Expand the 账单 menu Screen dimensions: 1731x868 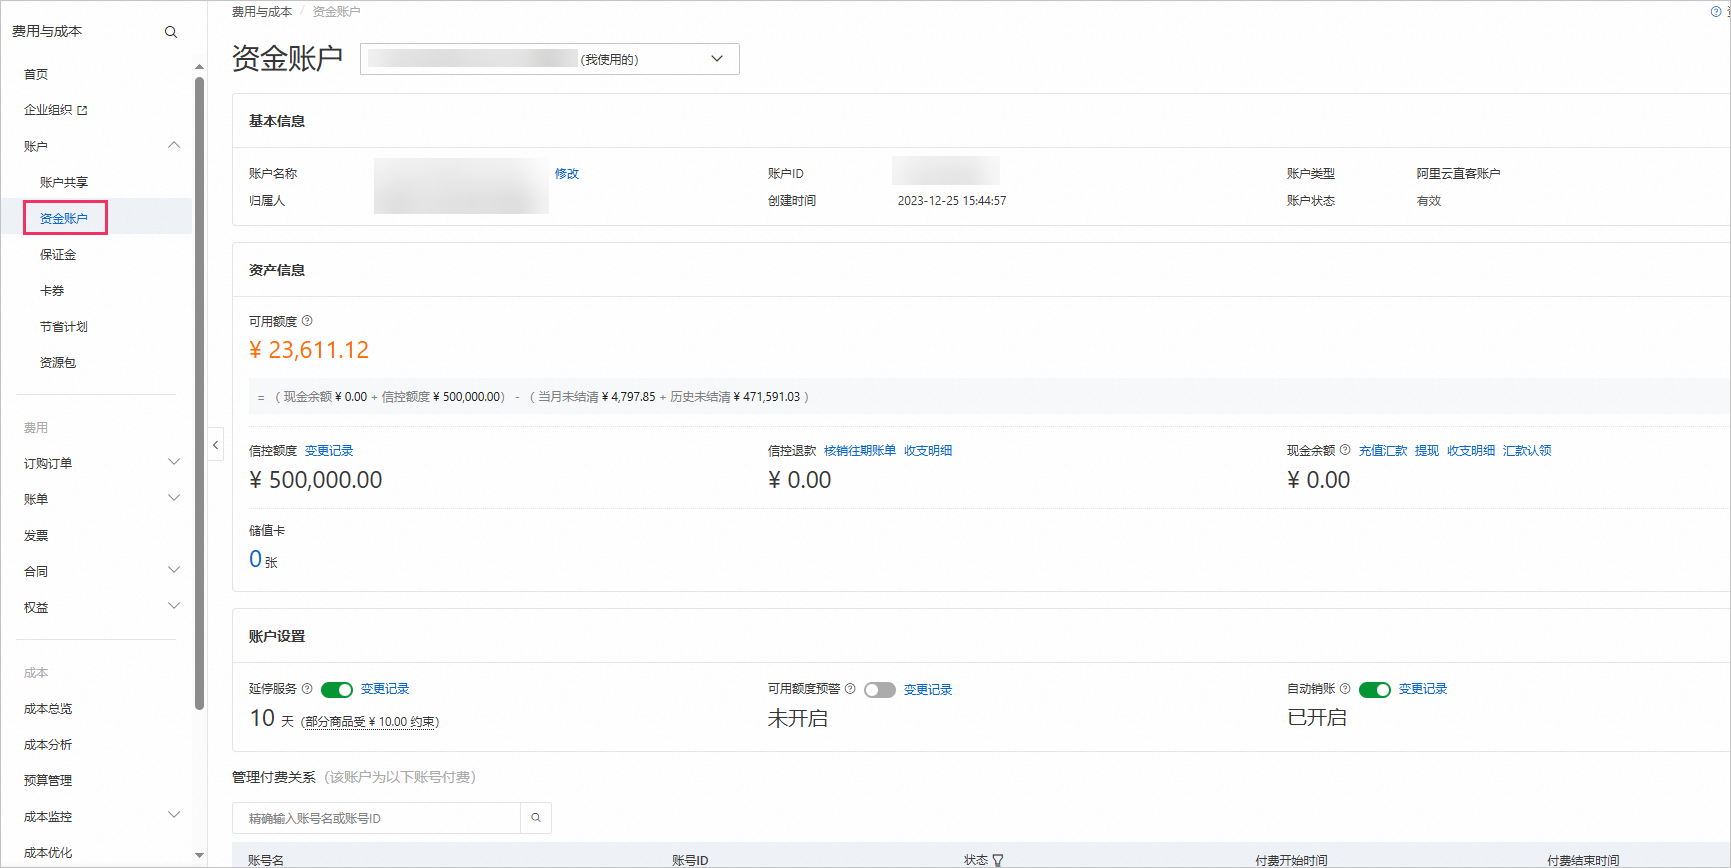174,498
